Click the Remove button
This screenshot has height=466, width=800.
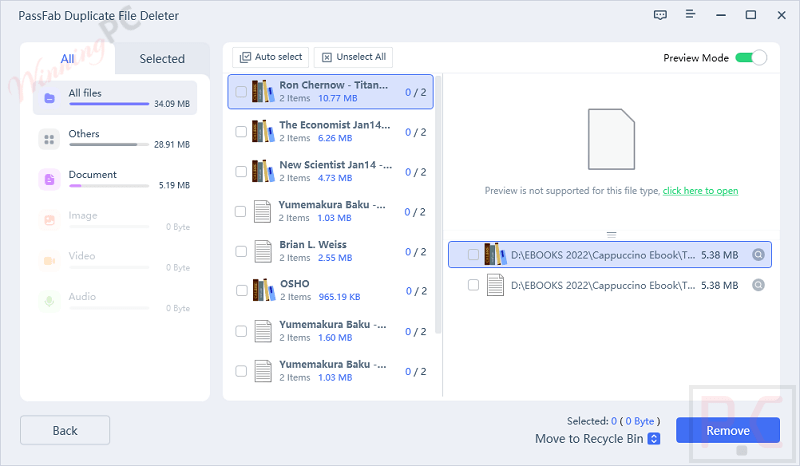(x=728, y=430)
